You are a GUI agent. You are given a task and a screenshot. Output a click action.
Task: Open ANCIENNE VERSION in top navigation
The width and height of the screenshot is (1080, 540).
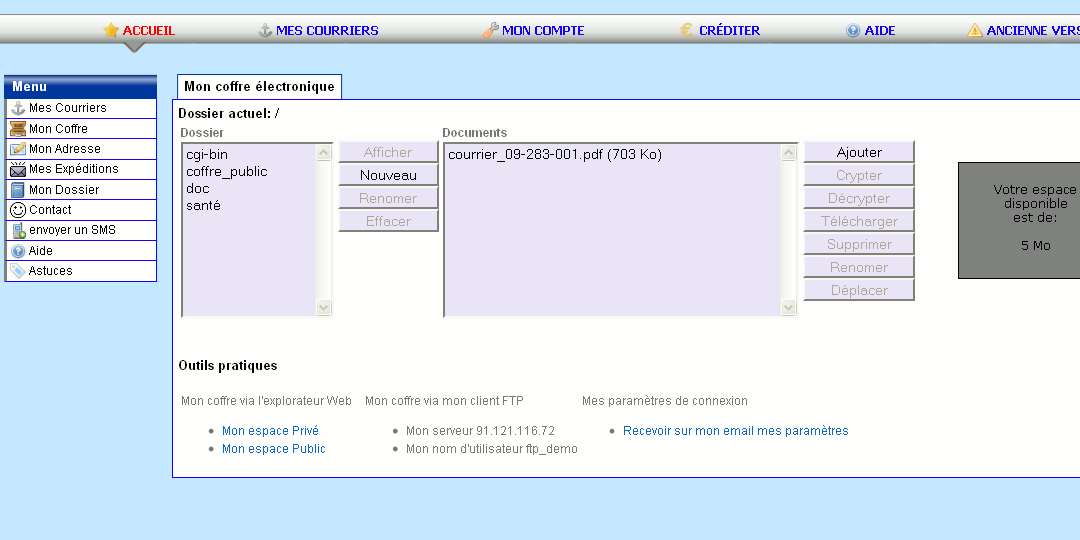coord(1032,30)
